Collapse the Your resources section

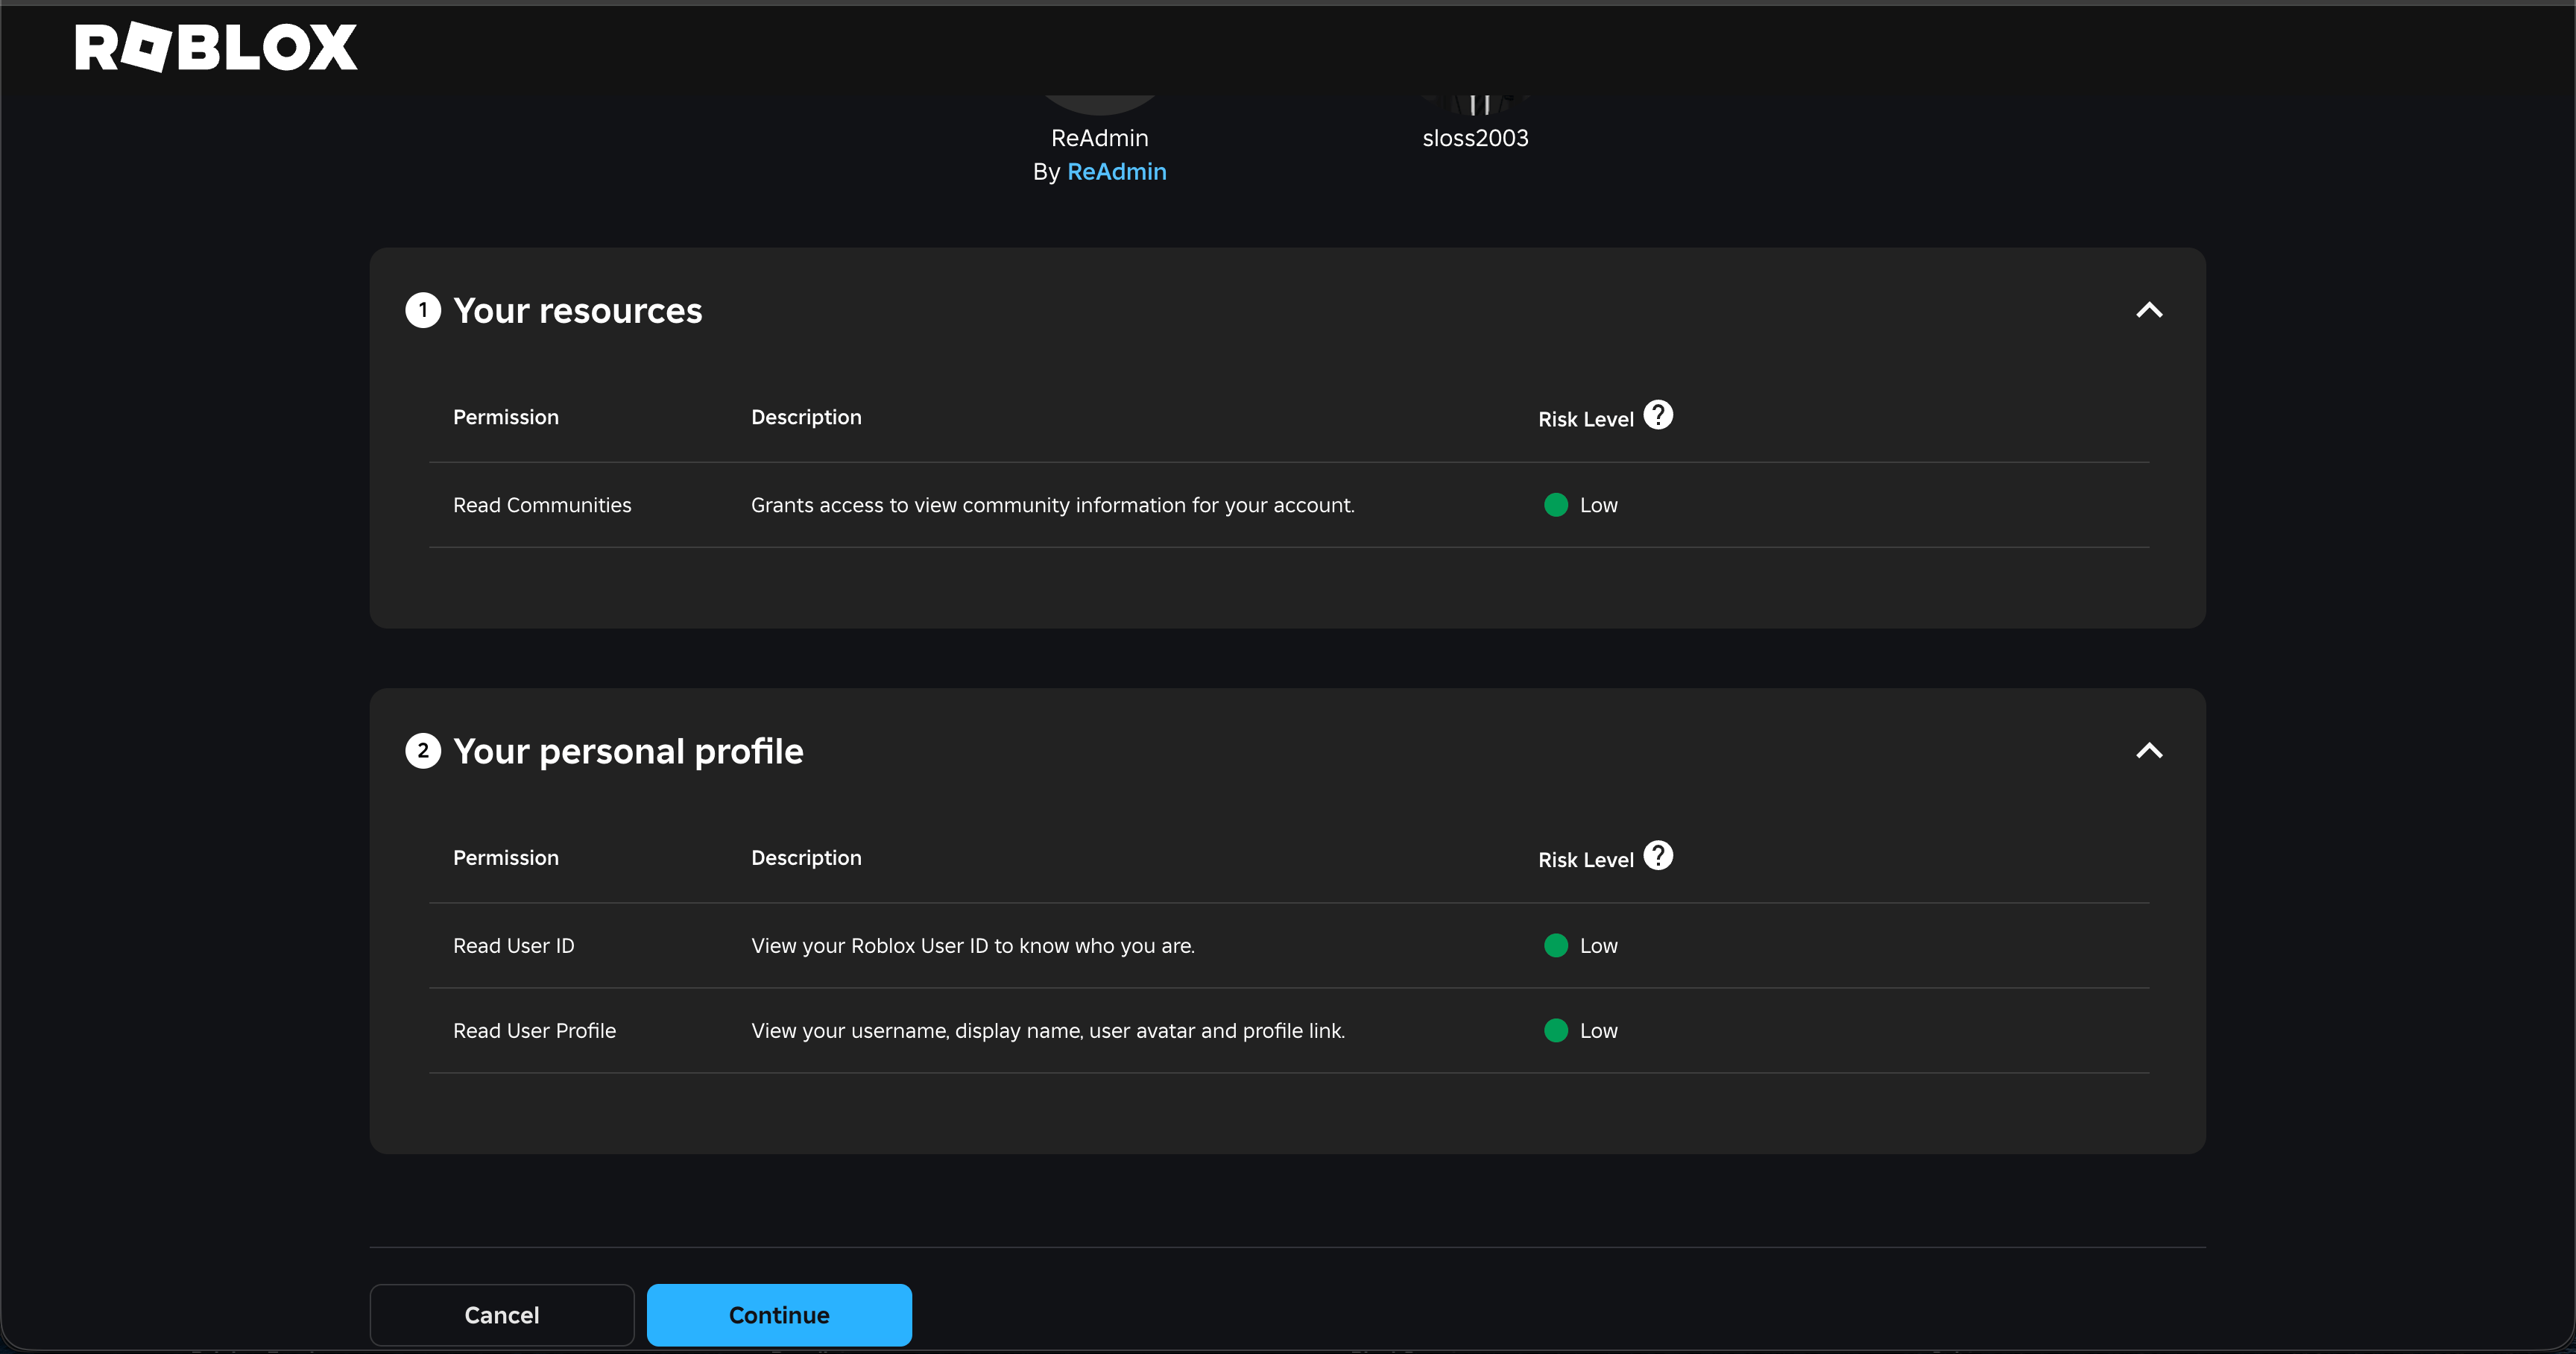[2149, 311]
